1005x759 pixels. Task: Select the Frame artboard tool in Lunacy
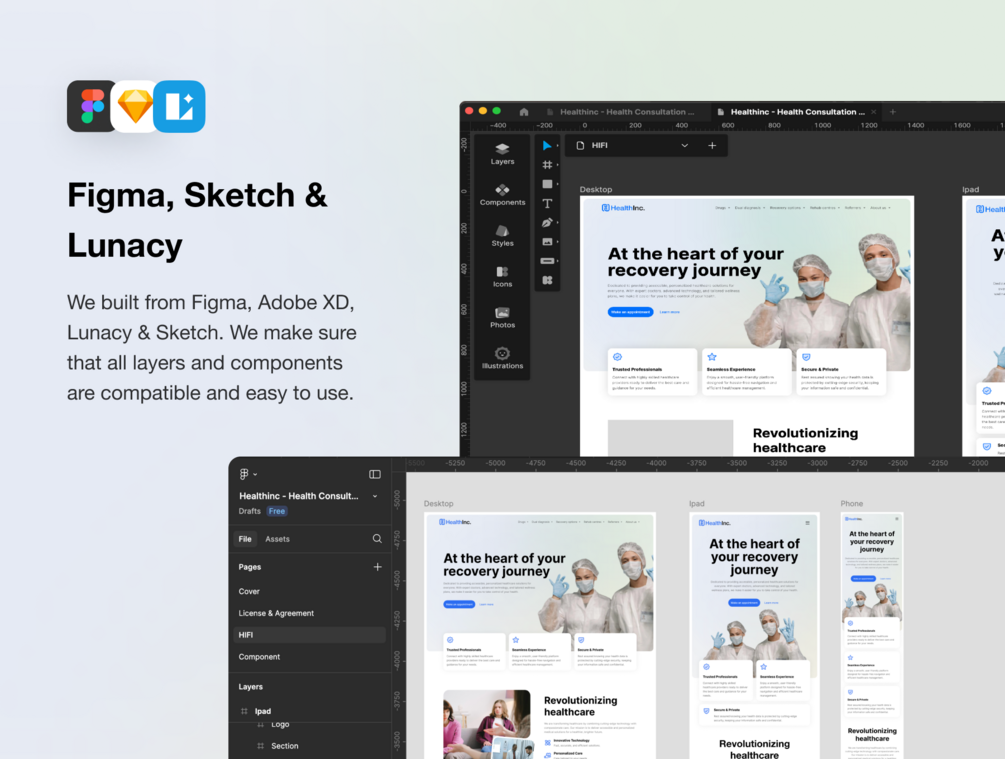547,165
